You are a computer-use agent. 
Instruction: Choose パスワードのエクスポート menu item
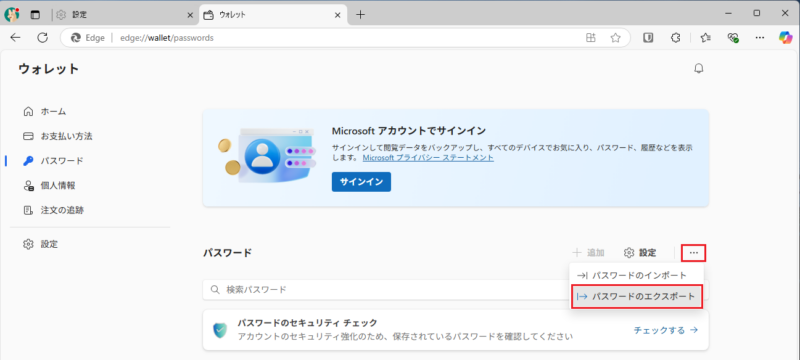point(637,296)
